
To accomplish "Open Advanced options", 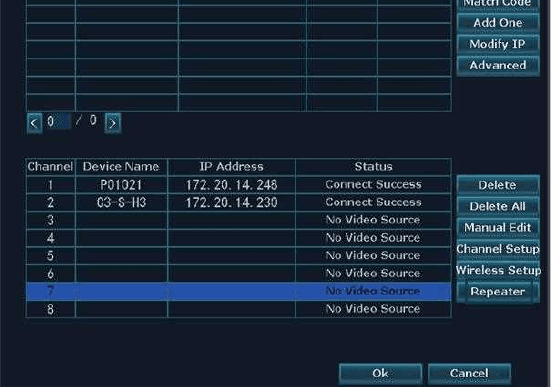I will click(x=498, y=65).
